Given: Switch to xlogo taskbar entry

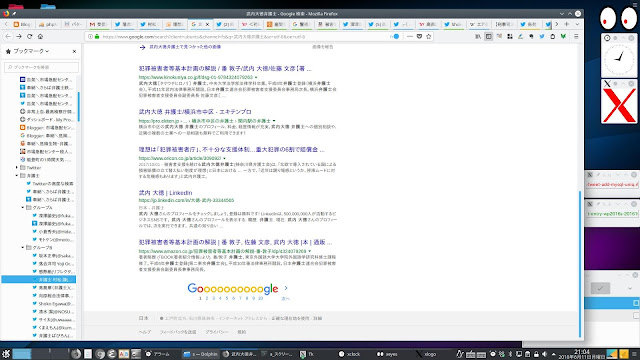Looking at the screenshot, I should pos(426,354).
